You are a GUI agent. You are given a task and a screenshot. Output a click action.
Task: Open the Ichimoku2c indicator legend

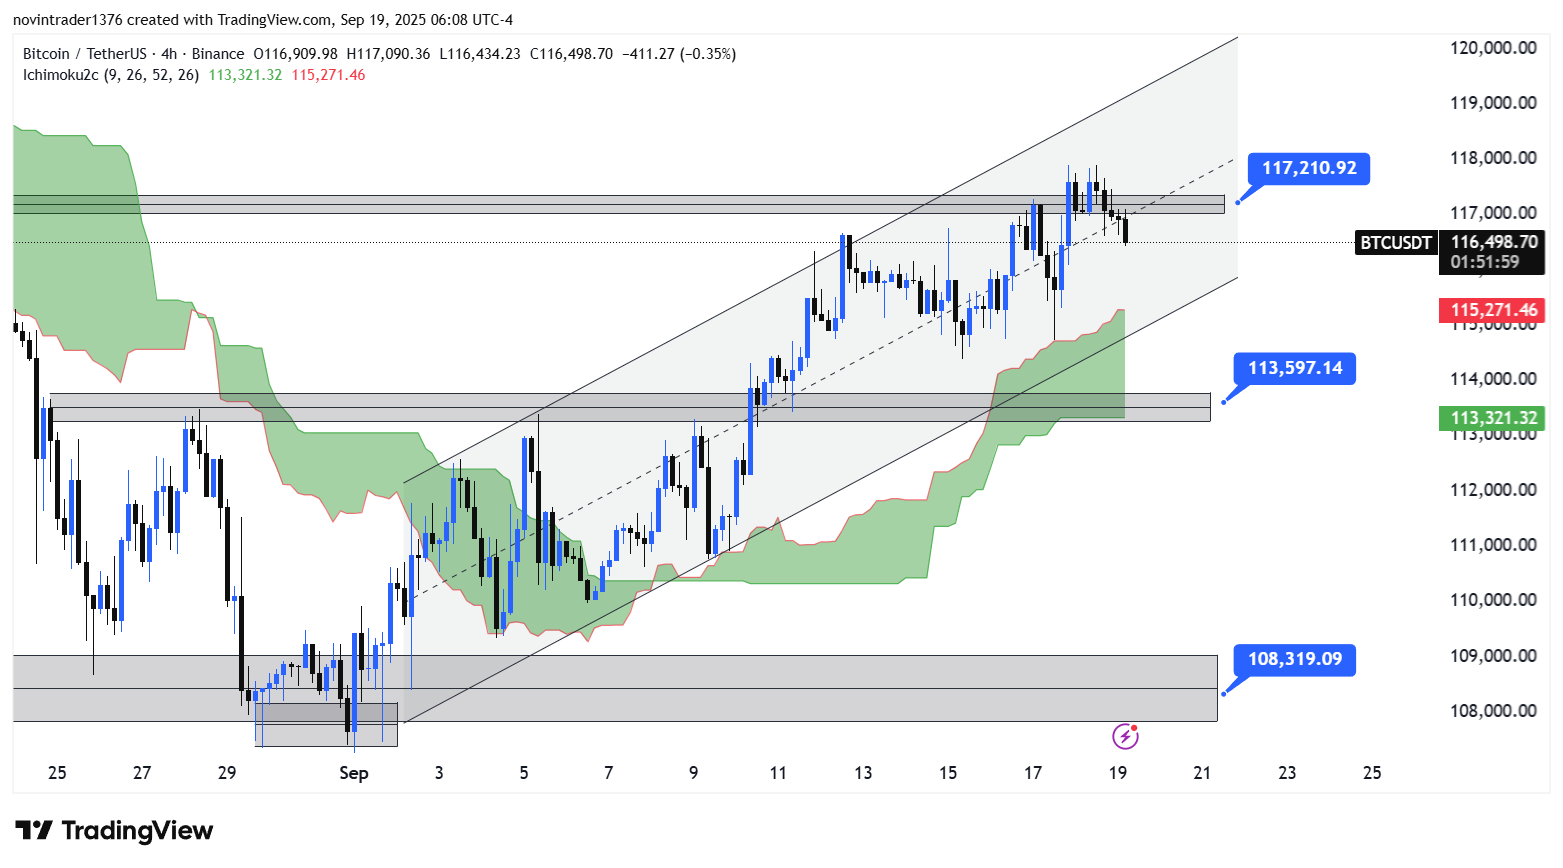click(110, 75)
